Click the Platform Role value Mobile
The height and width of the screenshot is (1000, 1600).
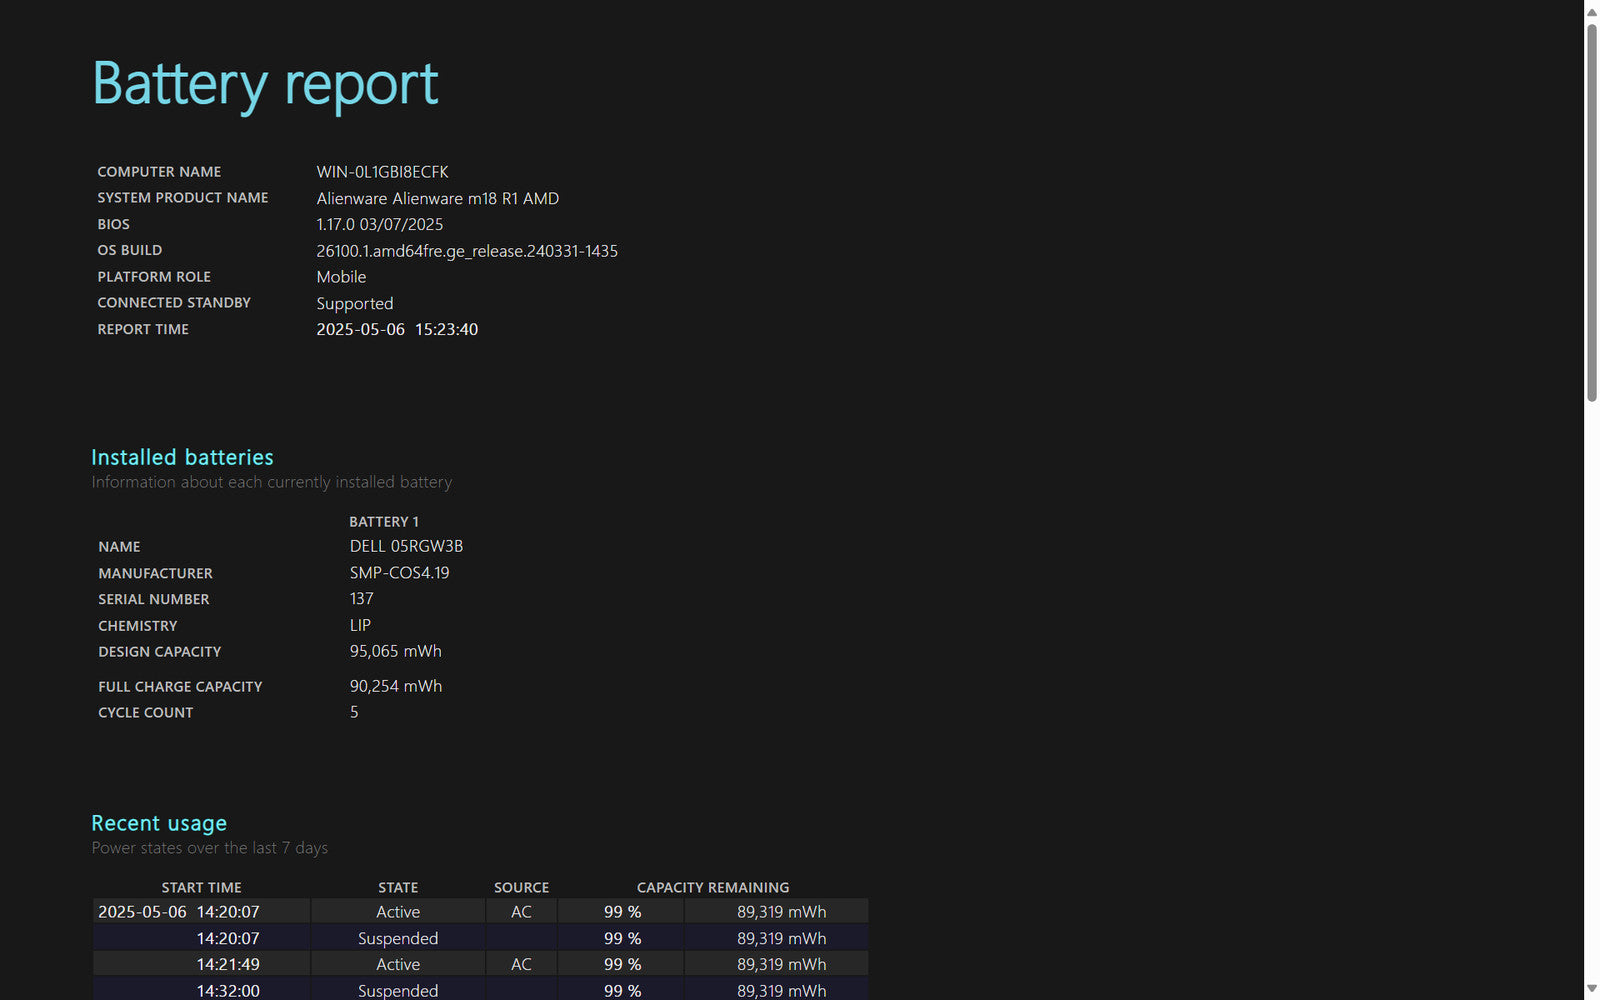[x=341, y=277]
